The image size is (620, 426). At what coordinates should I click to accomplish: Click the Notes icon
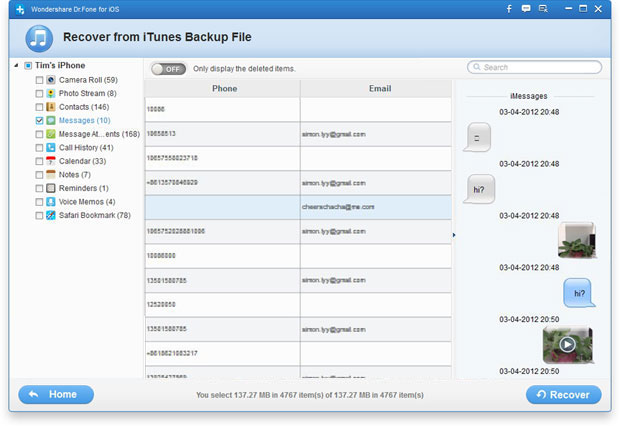click(51, 174)
